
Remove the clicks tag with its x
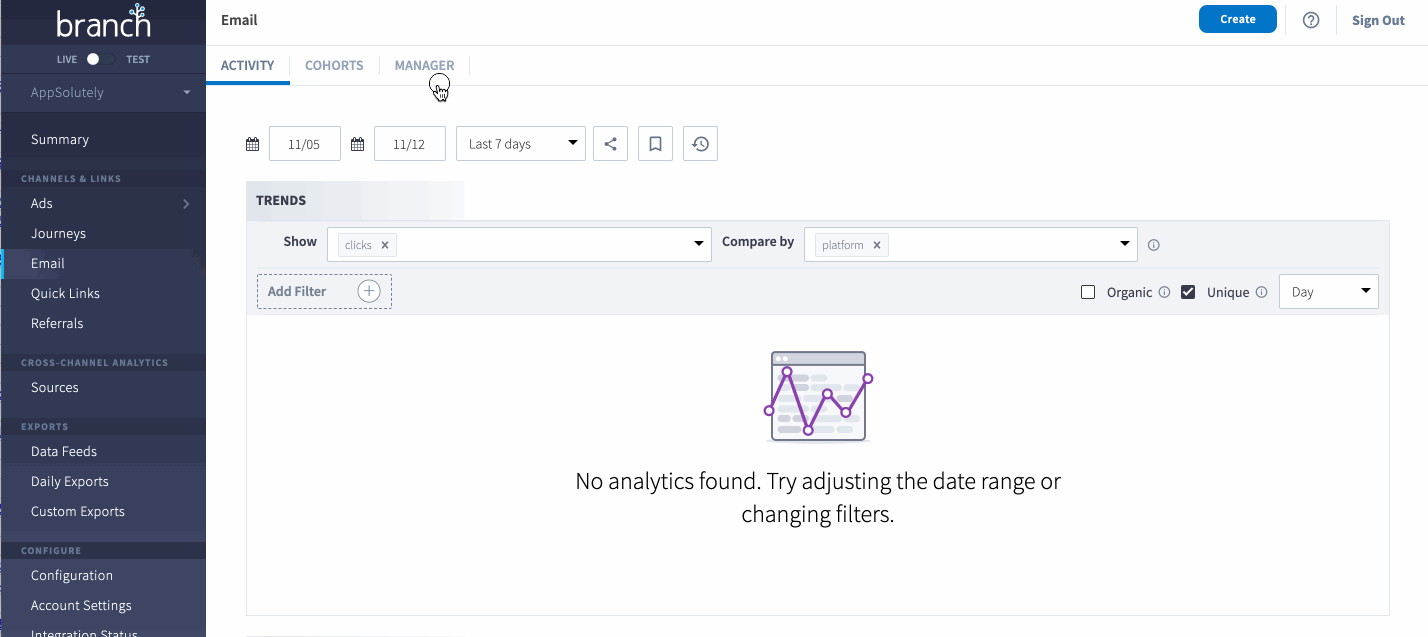click(x=384, y=245)
